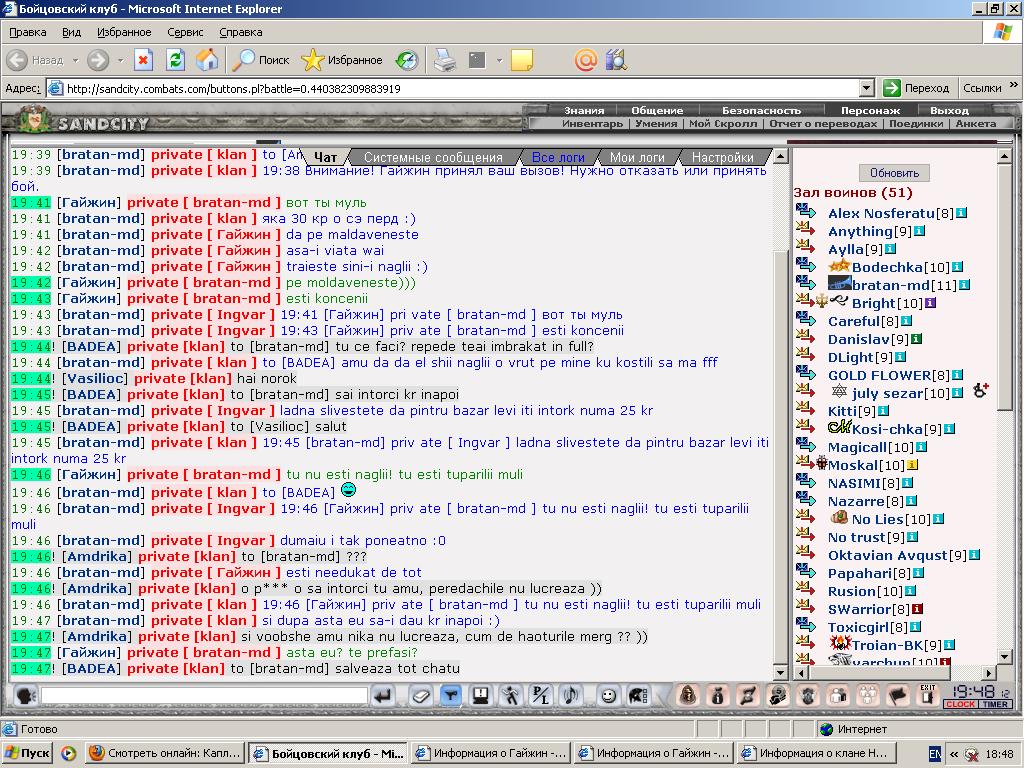The width and height of the screenshot is (1024, 768).
Task: Open Отчет о переводах link
Action: pyautogui.click(x=823, y=123)
